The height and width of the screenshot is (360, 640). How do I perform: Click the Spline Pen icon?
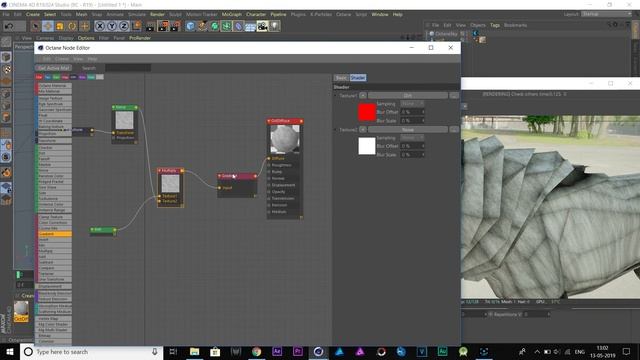coord(202,27)
